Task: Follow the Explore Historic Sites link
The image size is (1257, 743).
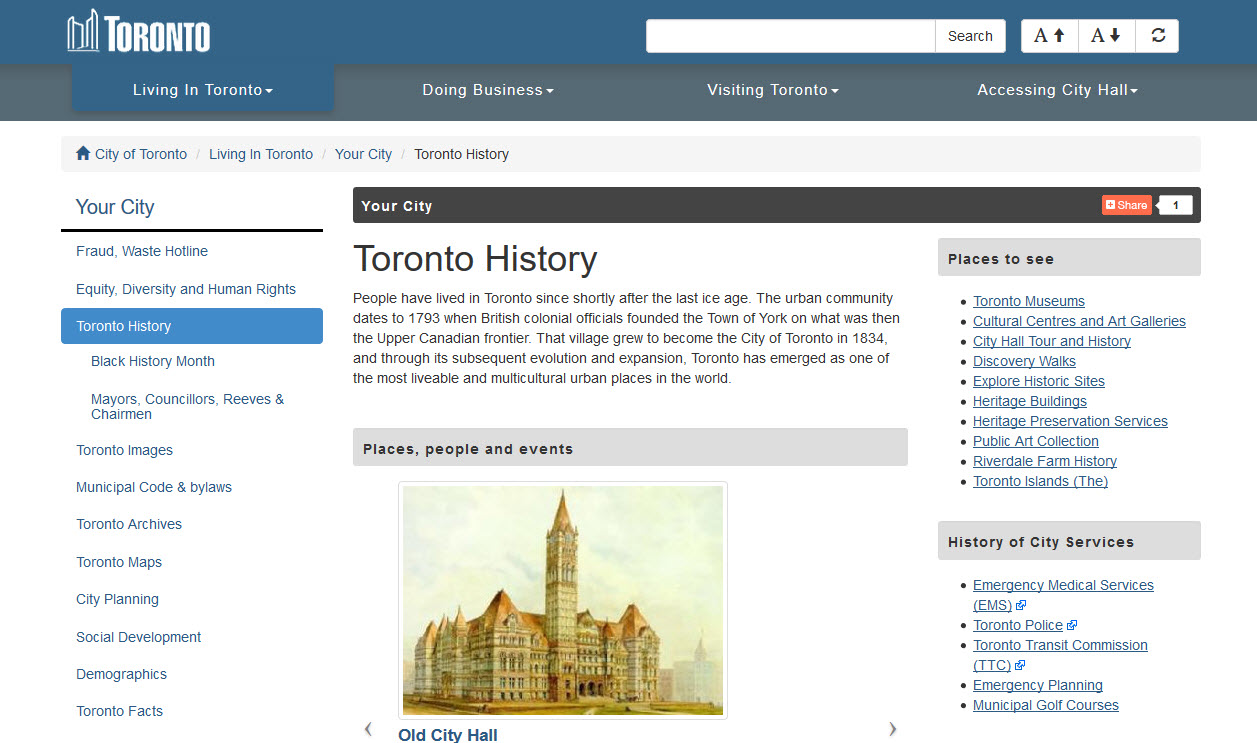Action: pyautogui.click(x=1039, y=381)
